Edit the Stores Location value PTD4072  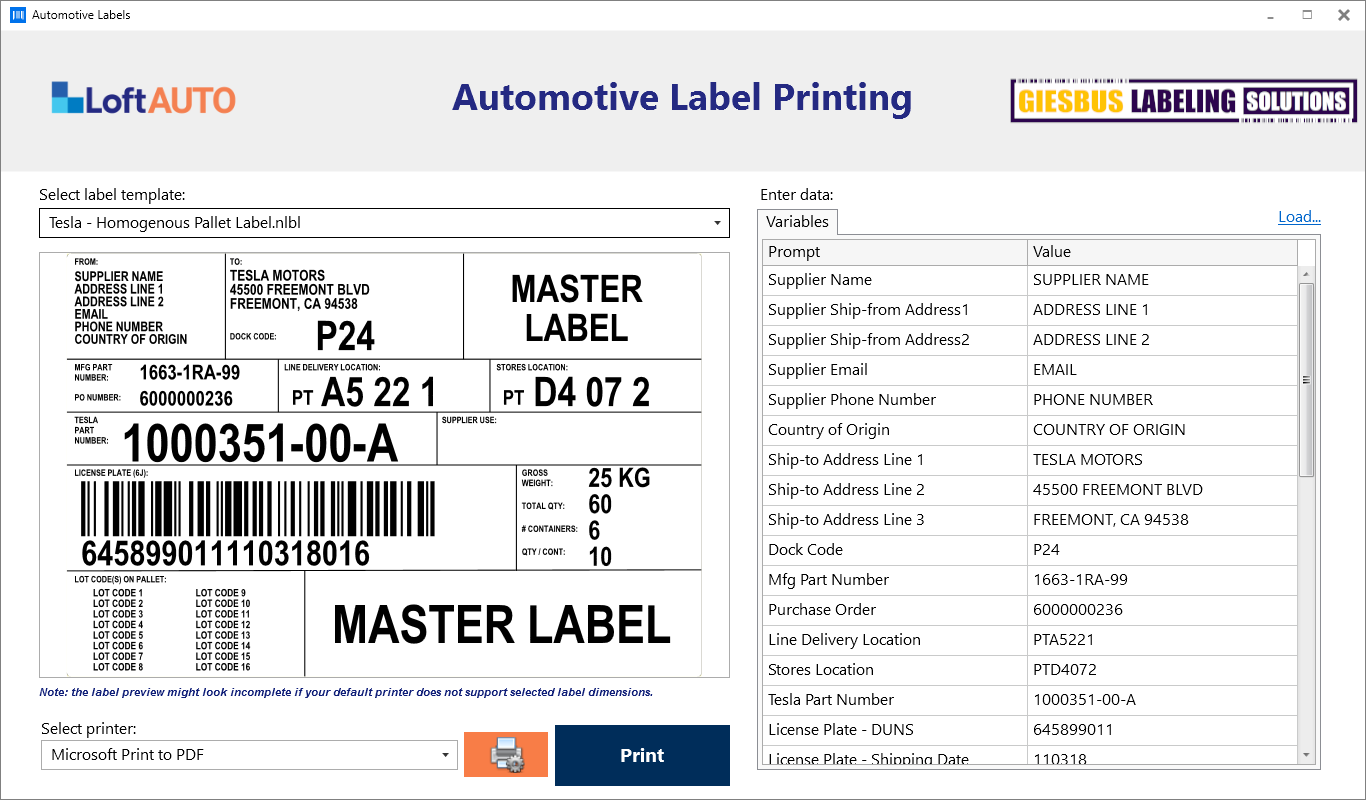[1163, 670]
